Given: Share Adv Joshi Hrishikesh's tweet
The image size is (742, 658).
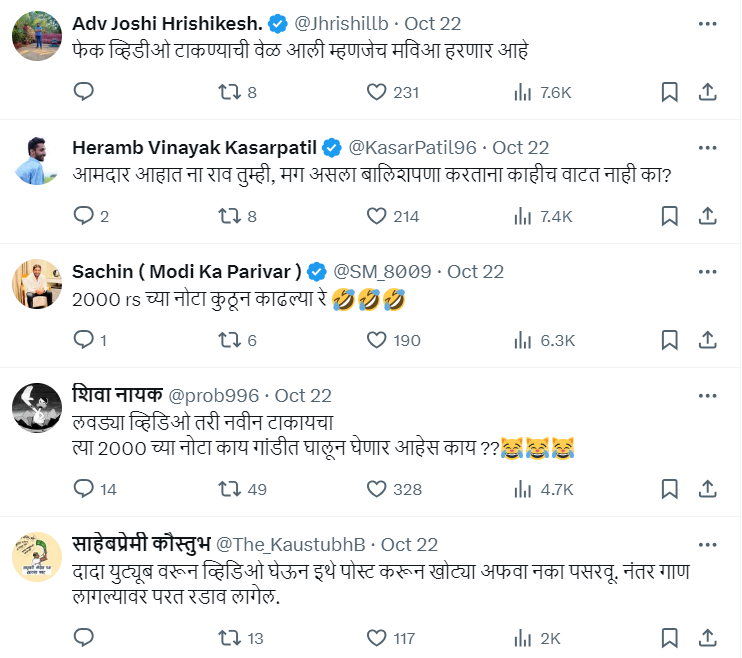Looking at the screenshot, I should coord(707,92).
